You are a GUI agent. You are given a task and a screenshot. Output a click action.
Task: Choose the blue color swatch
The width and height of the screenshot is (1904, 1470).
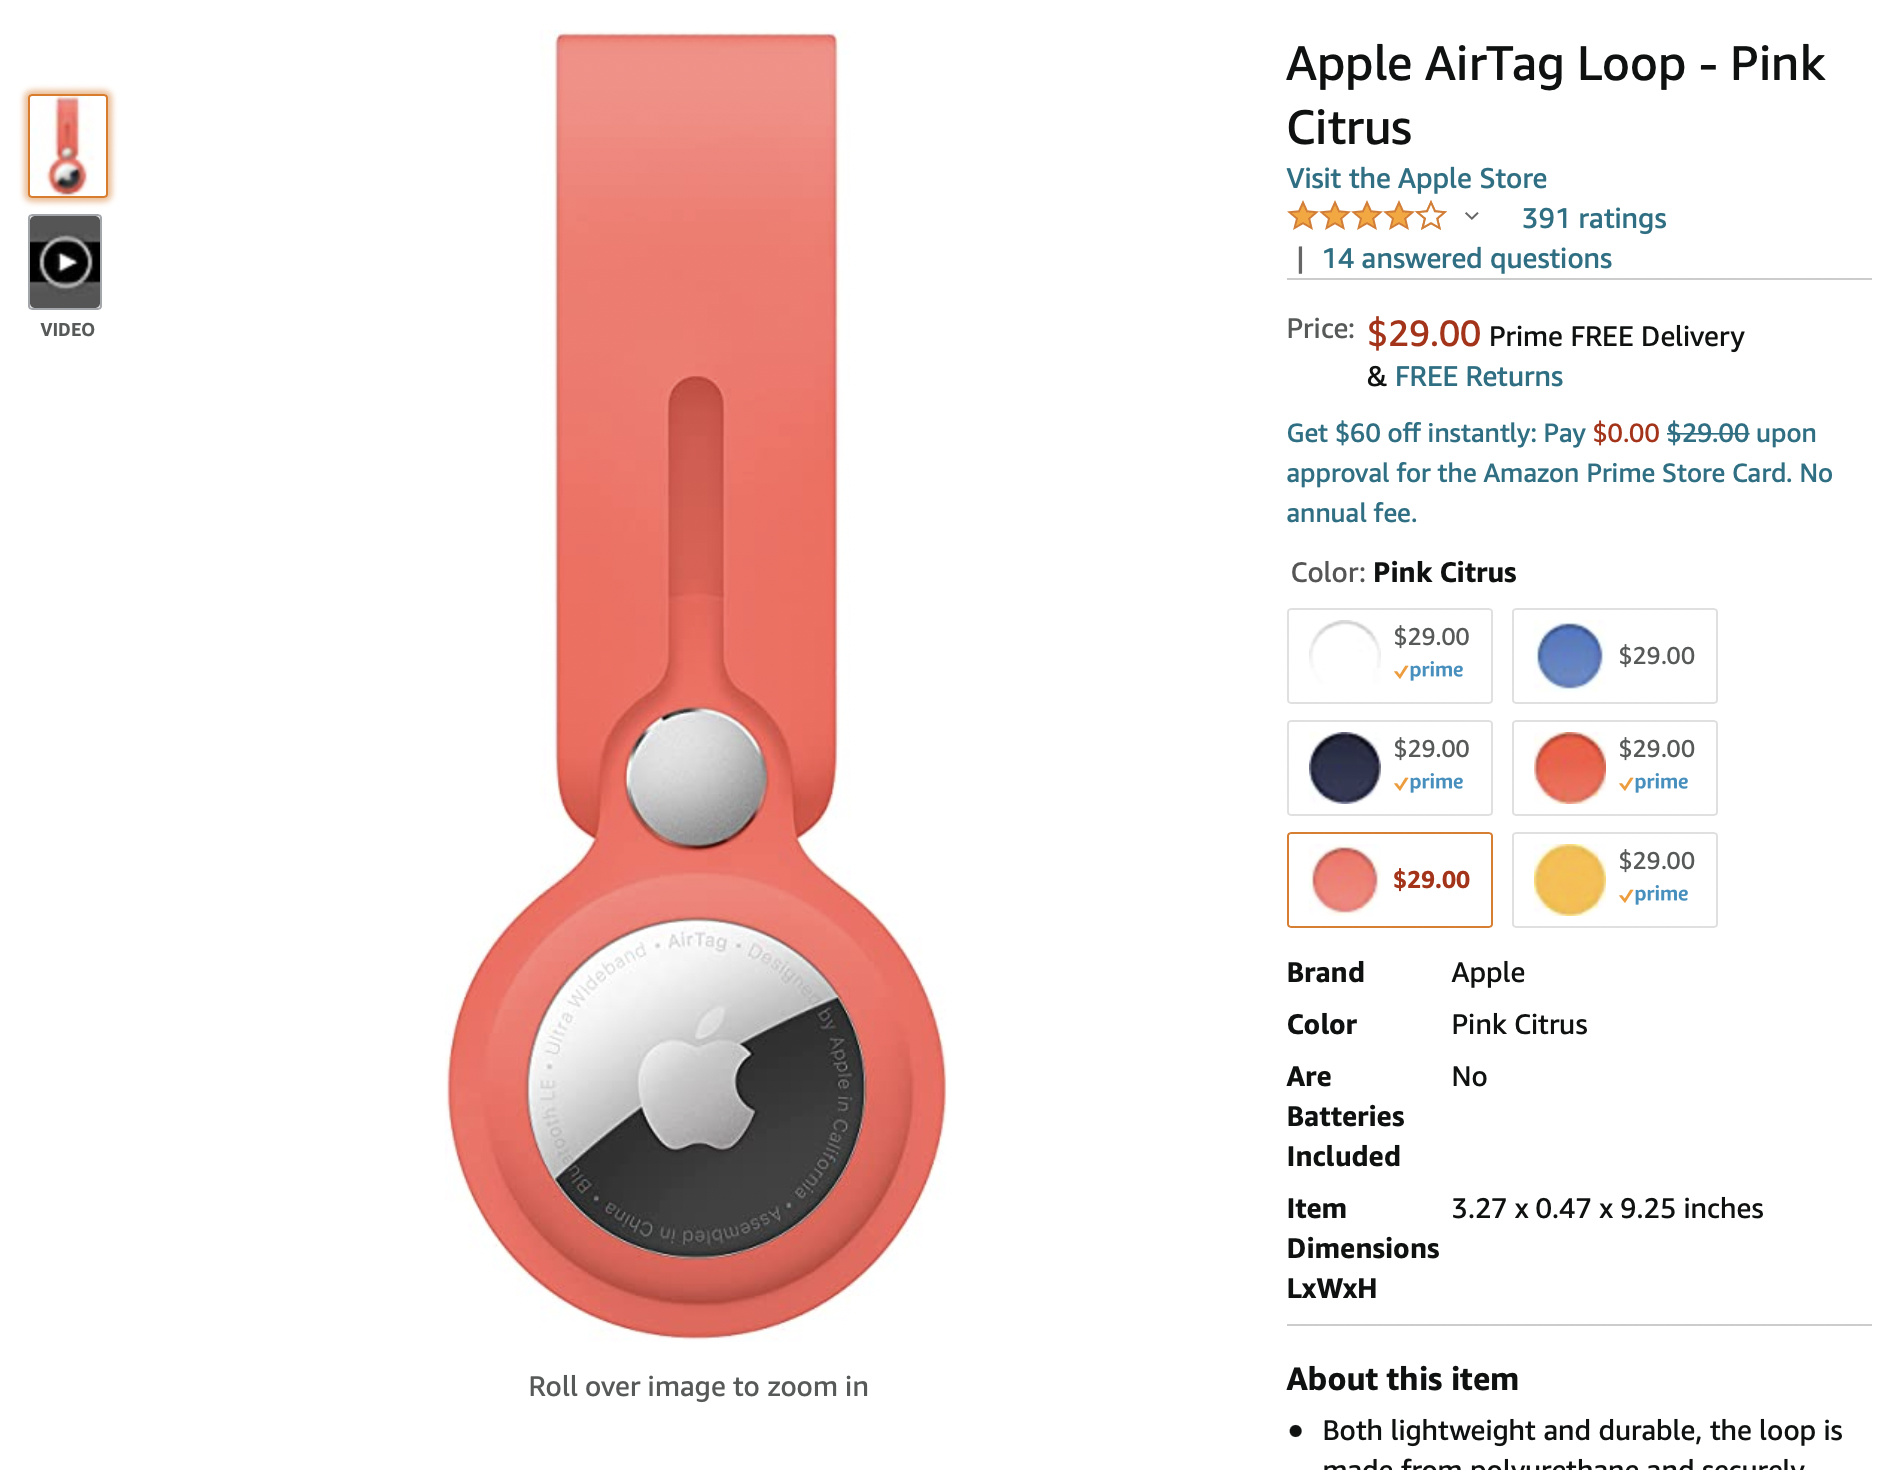click(1569, 655)
